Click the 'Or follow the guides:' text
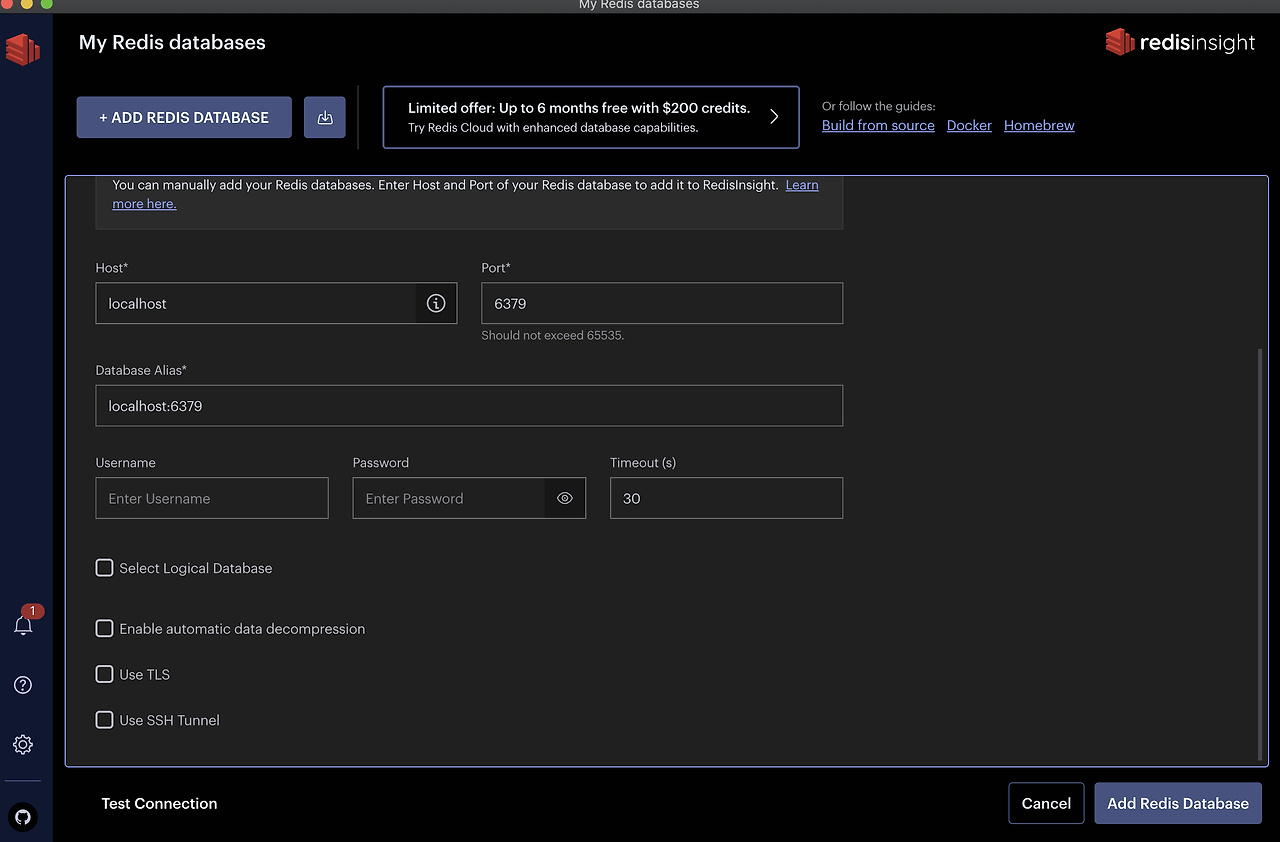This screenshot has width=1280, height=842. tap(878, 106)
